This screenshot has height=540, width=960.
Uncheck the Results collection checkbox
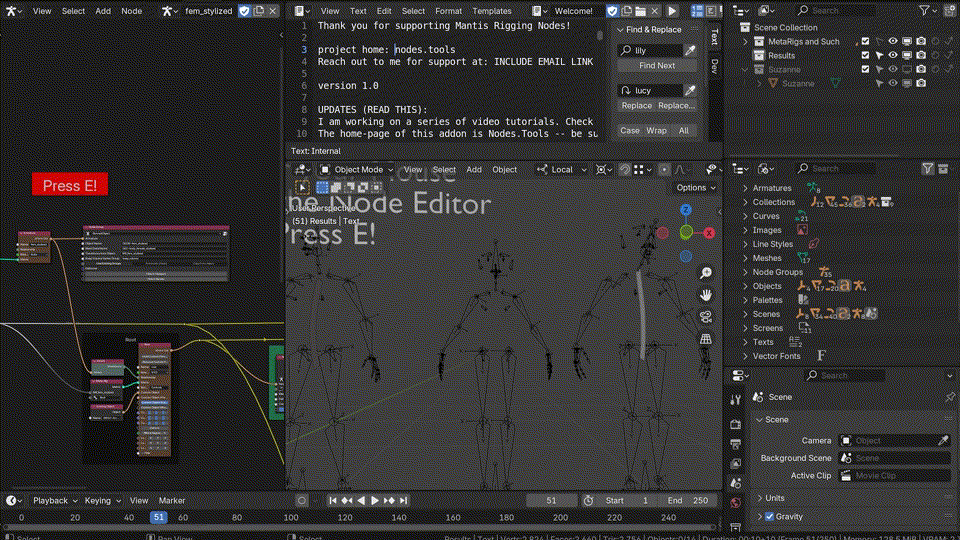pyautogui.click(x=865, y=56)
